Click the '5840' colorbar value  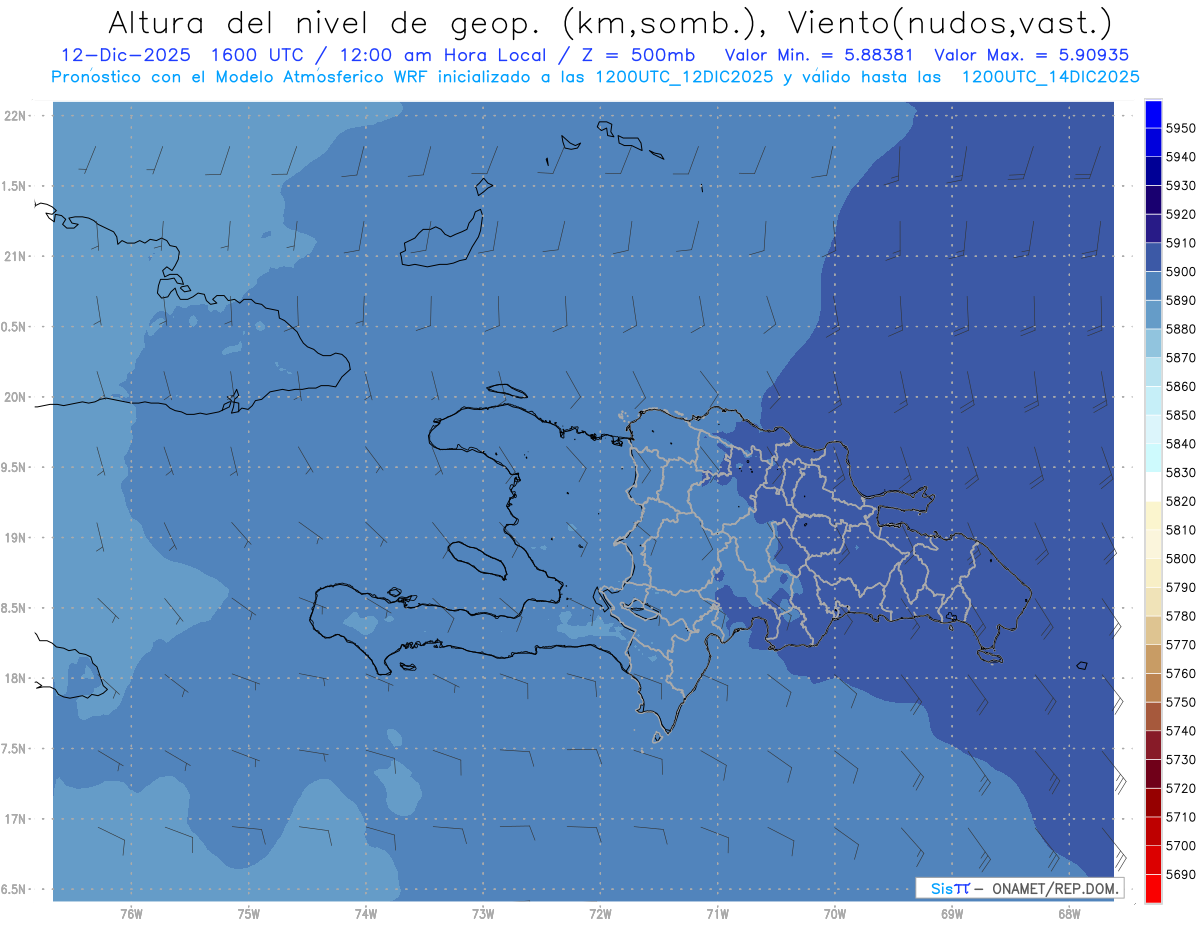(x=1181, y=444)
